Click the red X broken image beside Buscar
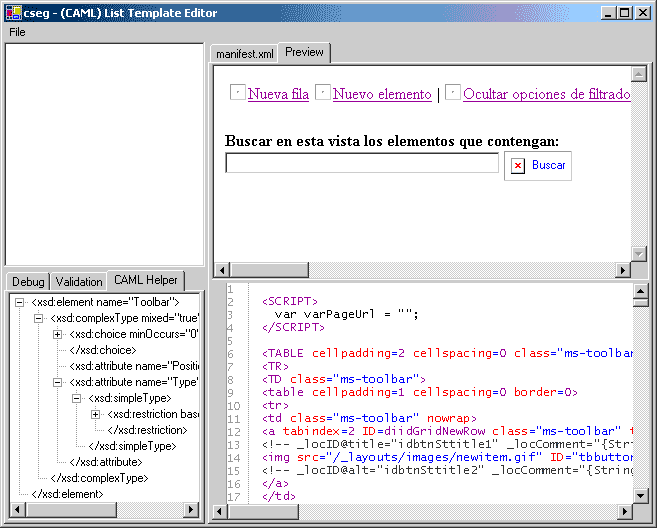This screenshot has height=528, width=657. pos(518,166)
